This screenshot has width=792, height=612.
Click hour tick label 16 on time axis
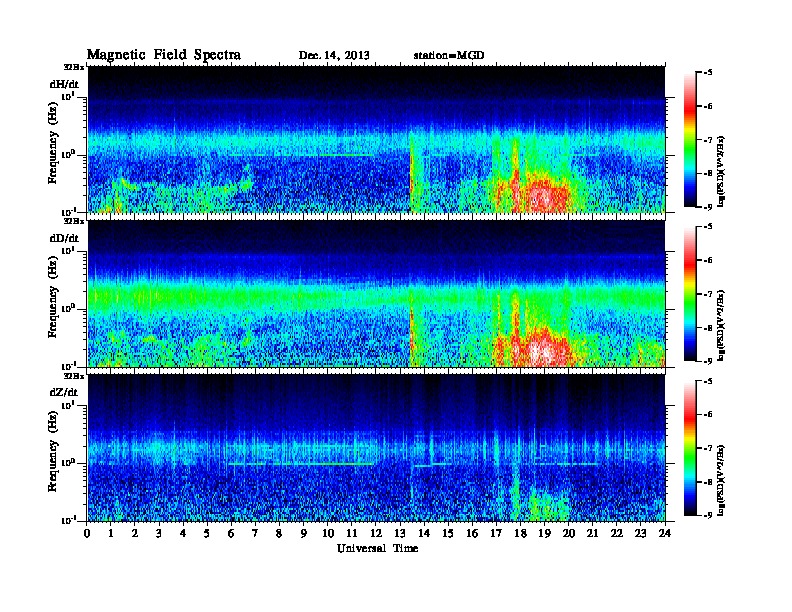click(x=472, y=534)
